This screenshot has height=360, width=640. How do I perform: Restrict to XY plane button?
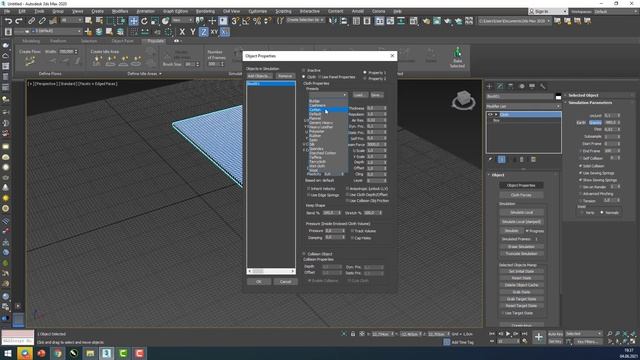[x=214, y=31]
